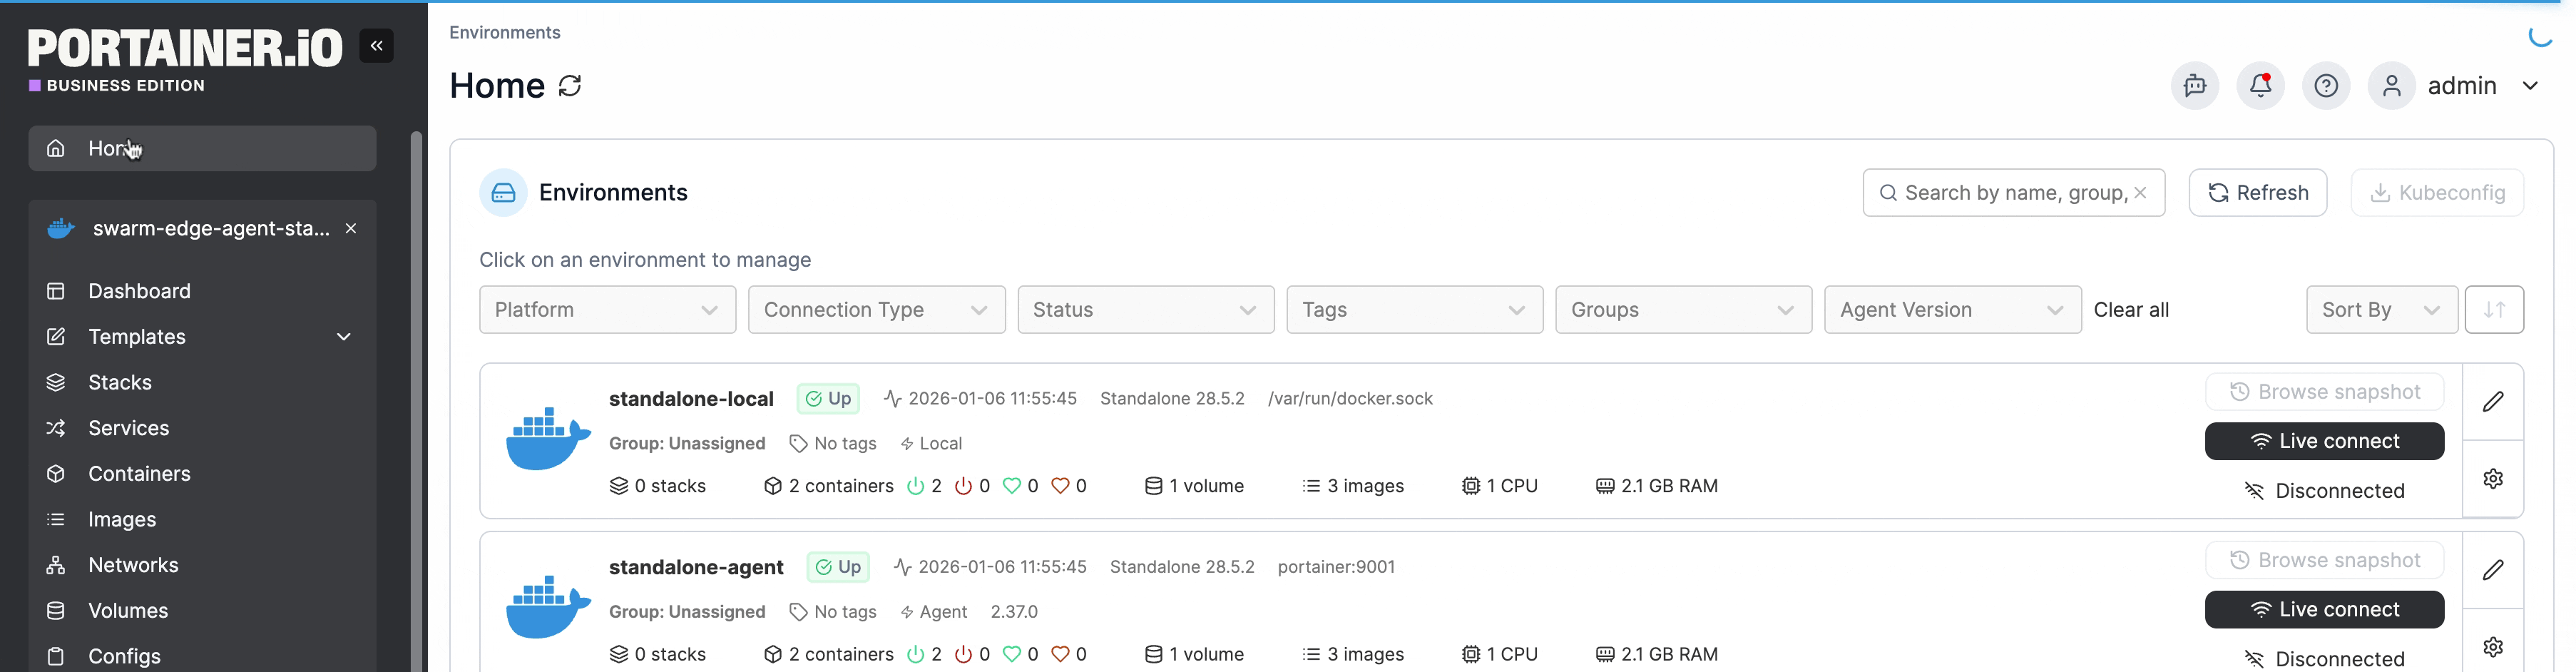
Task: Click the standalone-agent Docker whale icon
Action: (x=548, y=607)
